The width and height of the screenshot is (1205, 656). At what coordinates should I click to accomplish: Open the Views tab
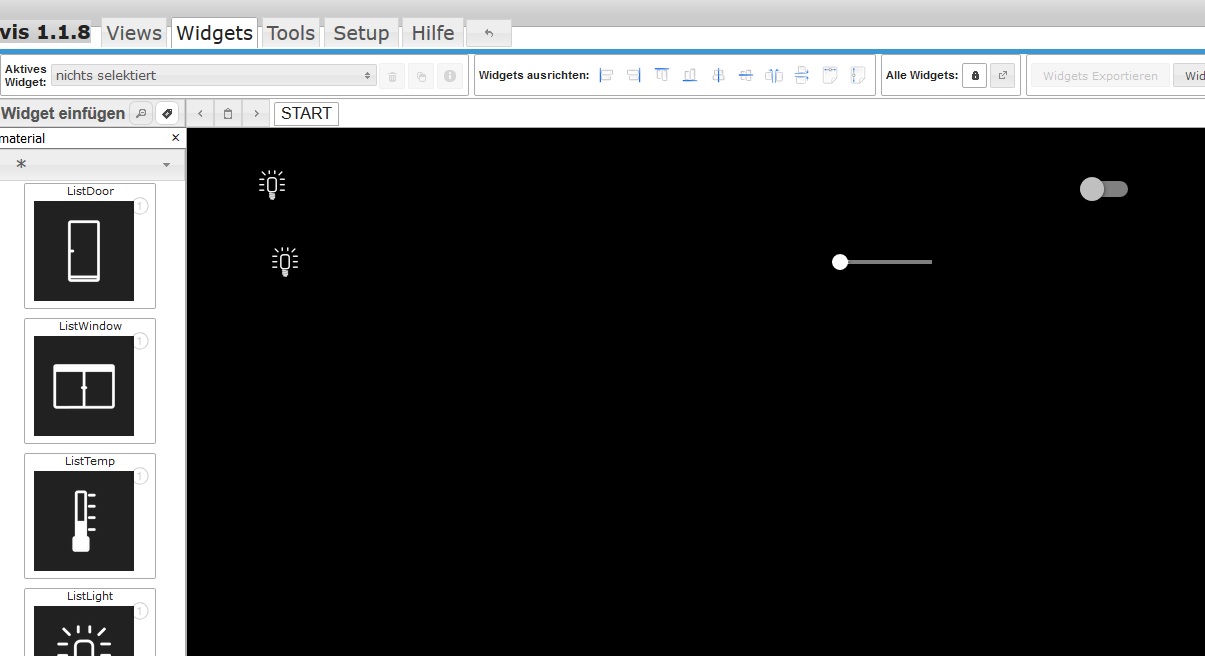coord(134,33)
